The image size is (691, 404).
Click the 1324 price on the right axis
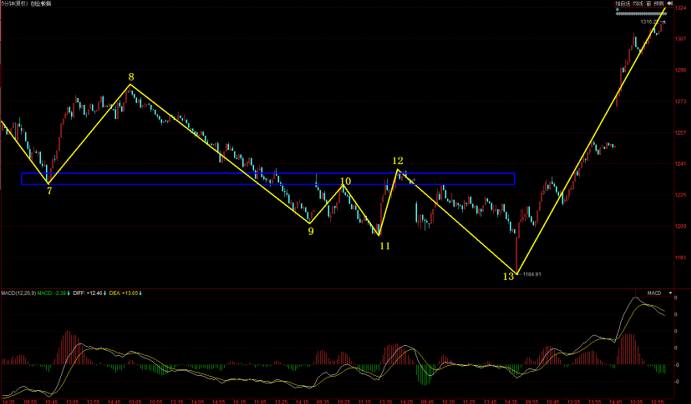tap(680, 8)
